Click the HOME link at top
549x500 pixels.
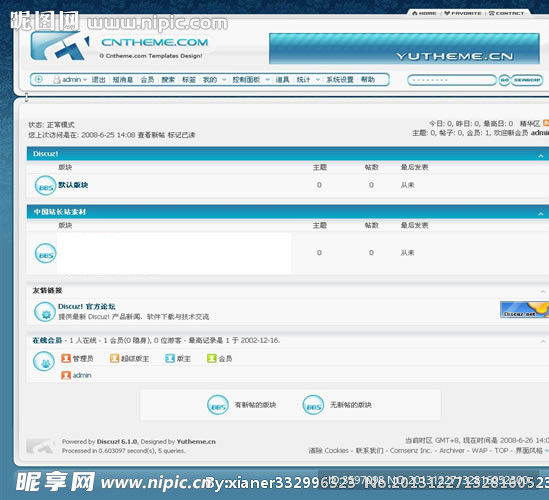pyautogui.click(x=424, y=13)
